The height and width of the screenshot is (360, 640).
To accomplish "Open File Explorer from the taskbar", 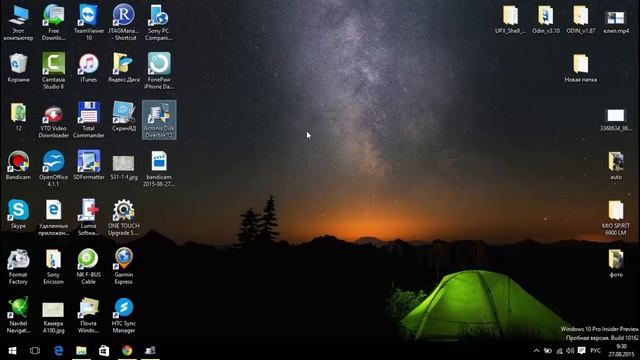I will pyautogui.click(x=81, y=351).
